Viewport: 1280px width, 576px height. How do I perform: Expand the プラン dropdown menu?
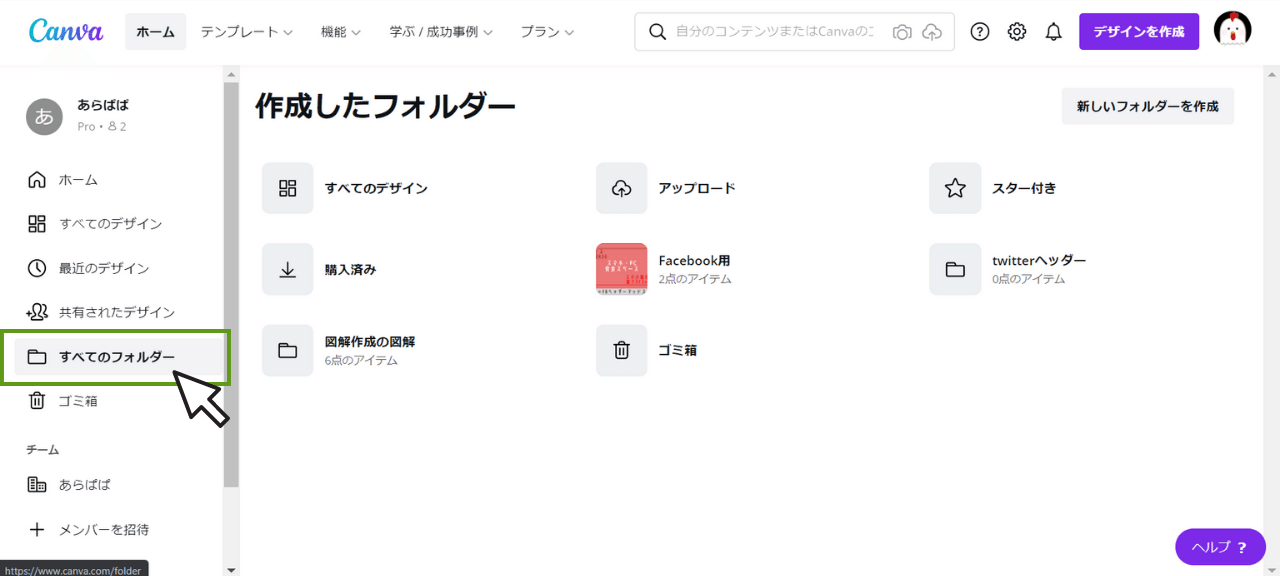click(547, 32)
